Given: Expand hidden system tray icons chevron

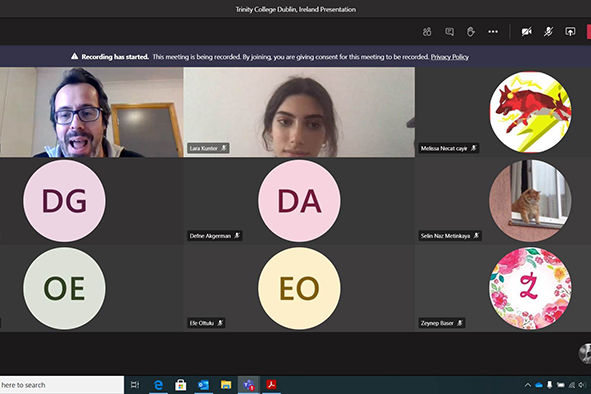Looking at the screenshot, I should click(528, 385).
